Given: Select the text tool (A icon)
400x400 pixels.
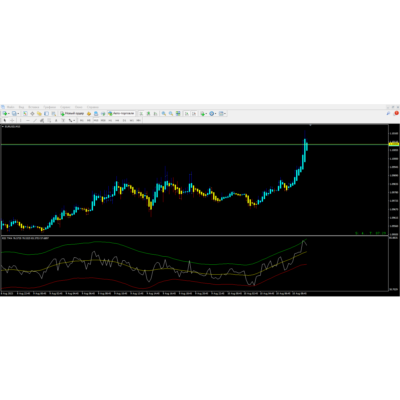Looking at the screenshot, I should pos(56,120).
